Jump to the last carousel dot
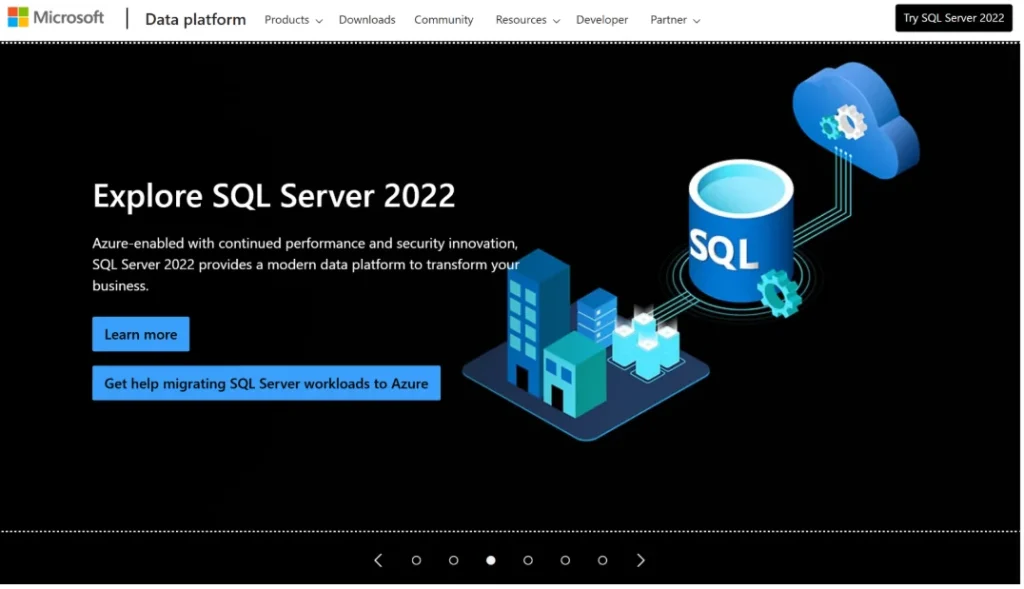1024x589 pixels. (x=602, y=560)
